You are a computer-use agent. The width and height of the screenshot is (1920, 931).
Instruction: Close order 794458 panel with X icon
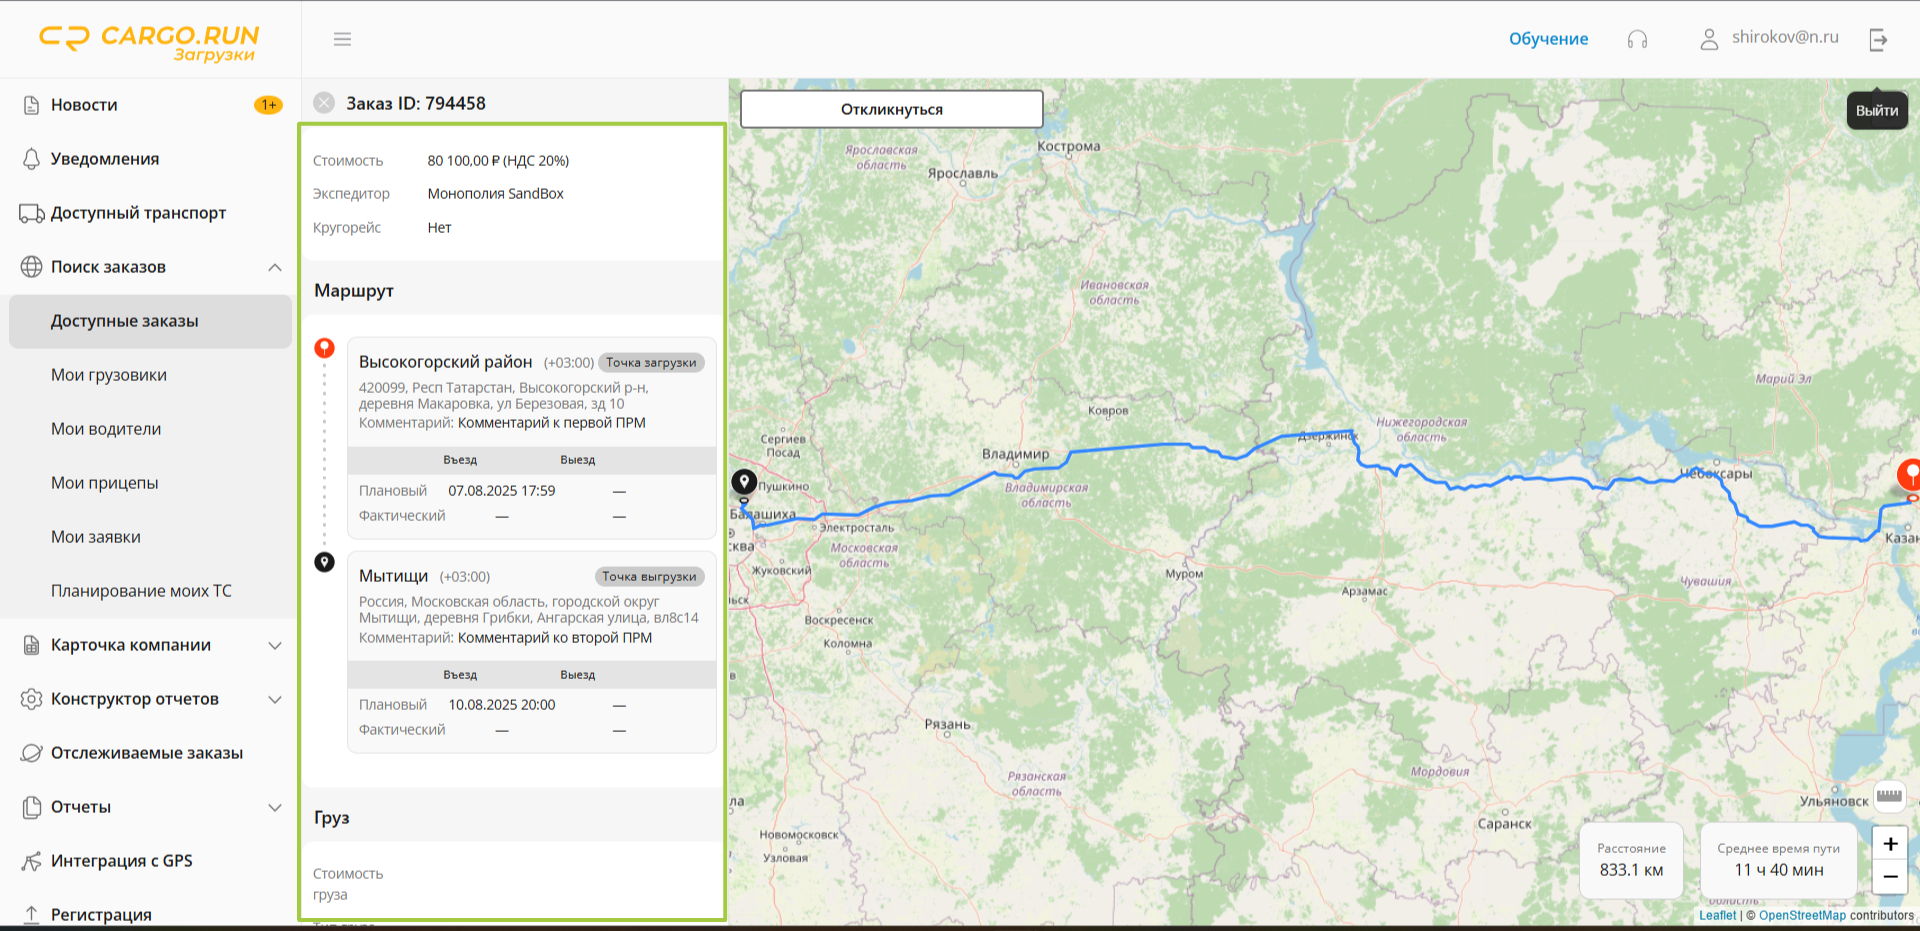tap(324, 103)
